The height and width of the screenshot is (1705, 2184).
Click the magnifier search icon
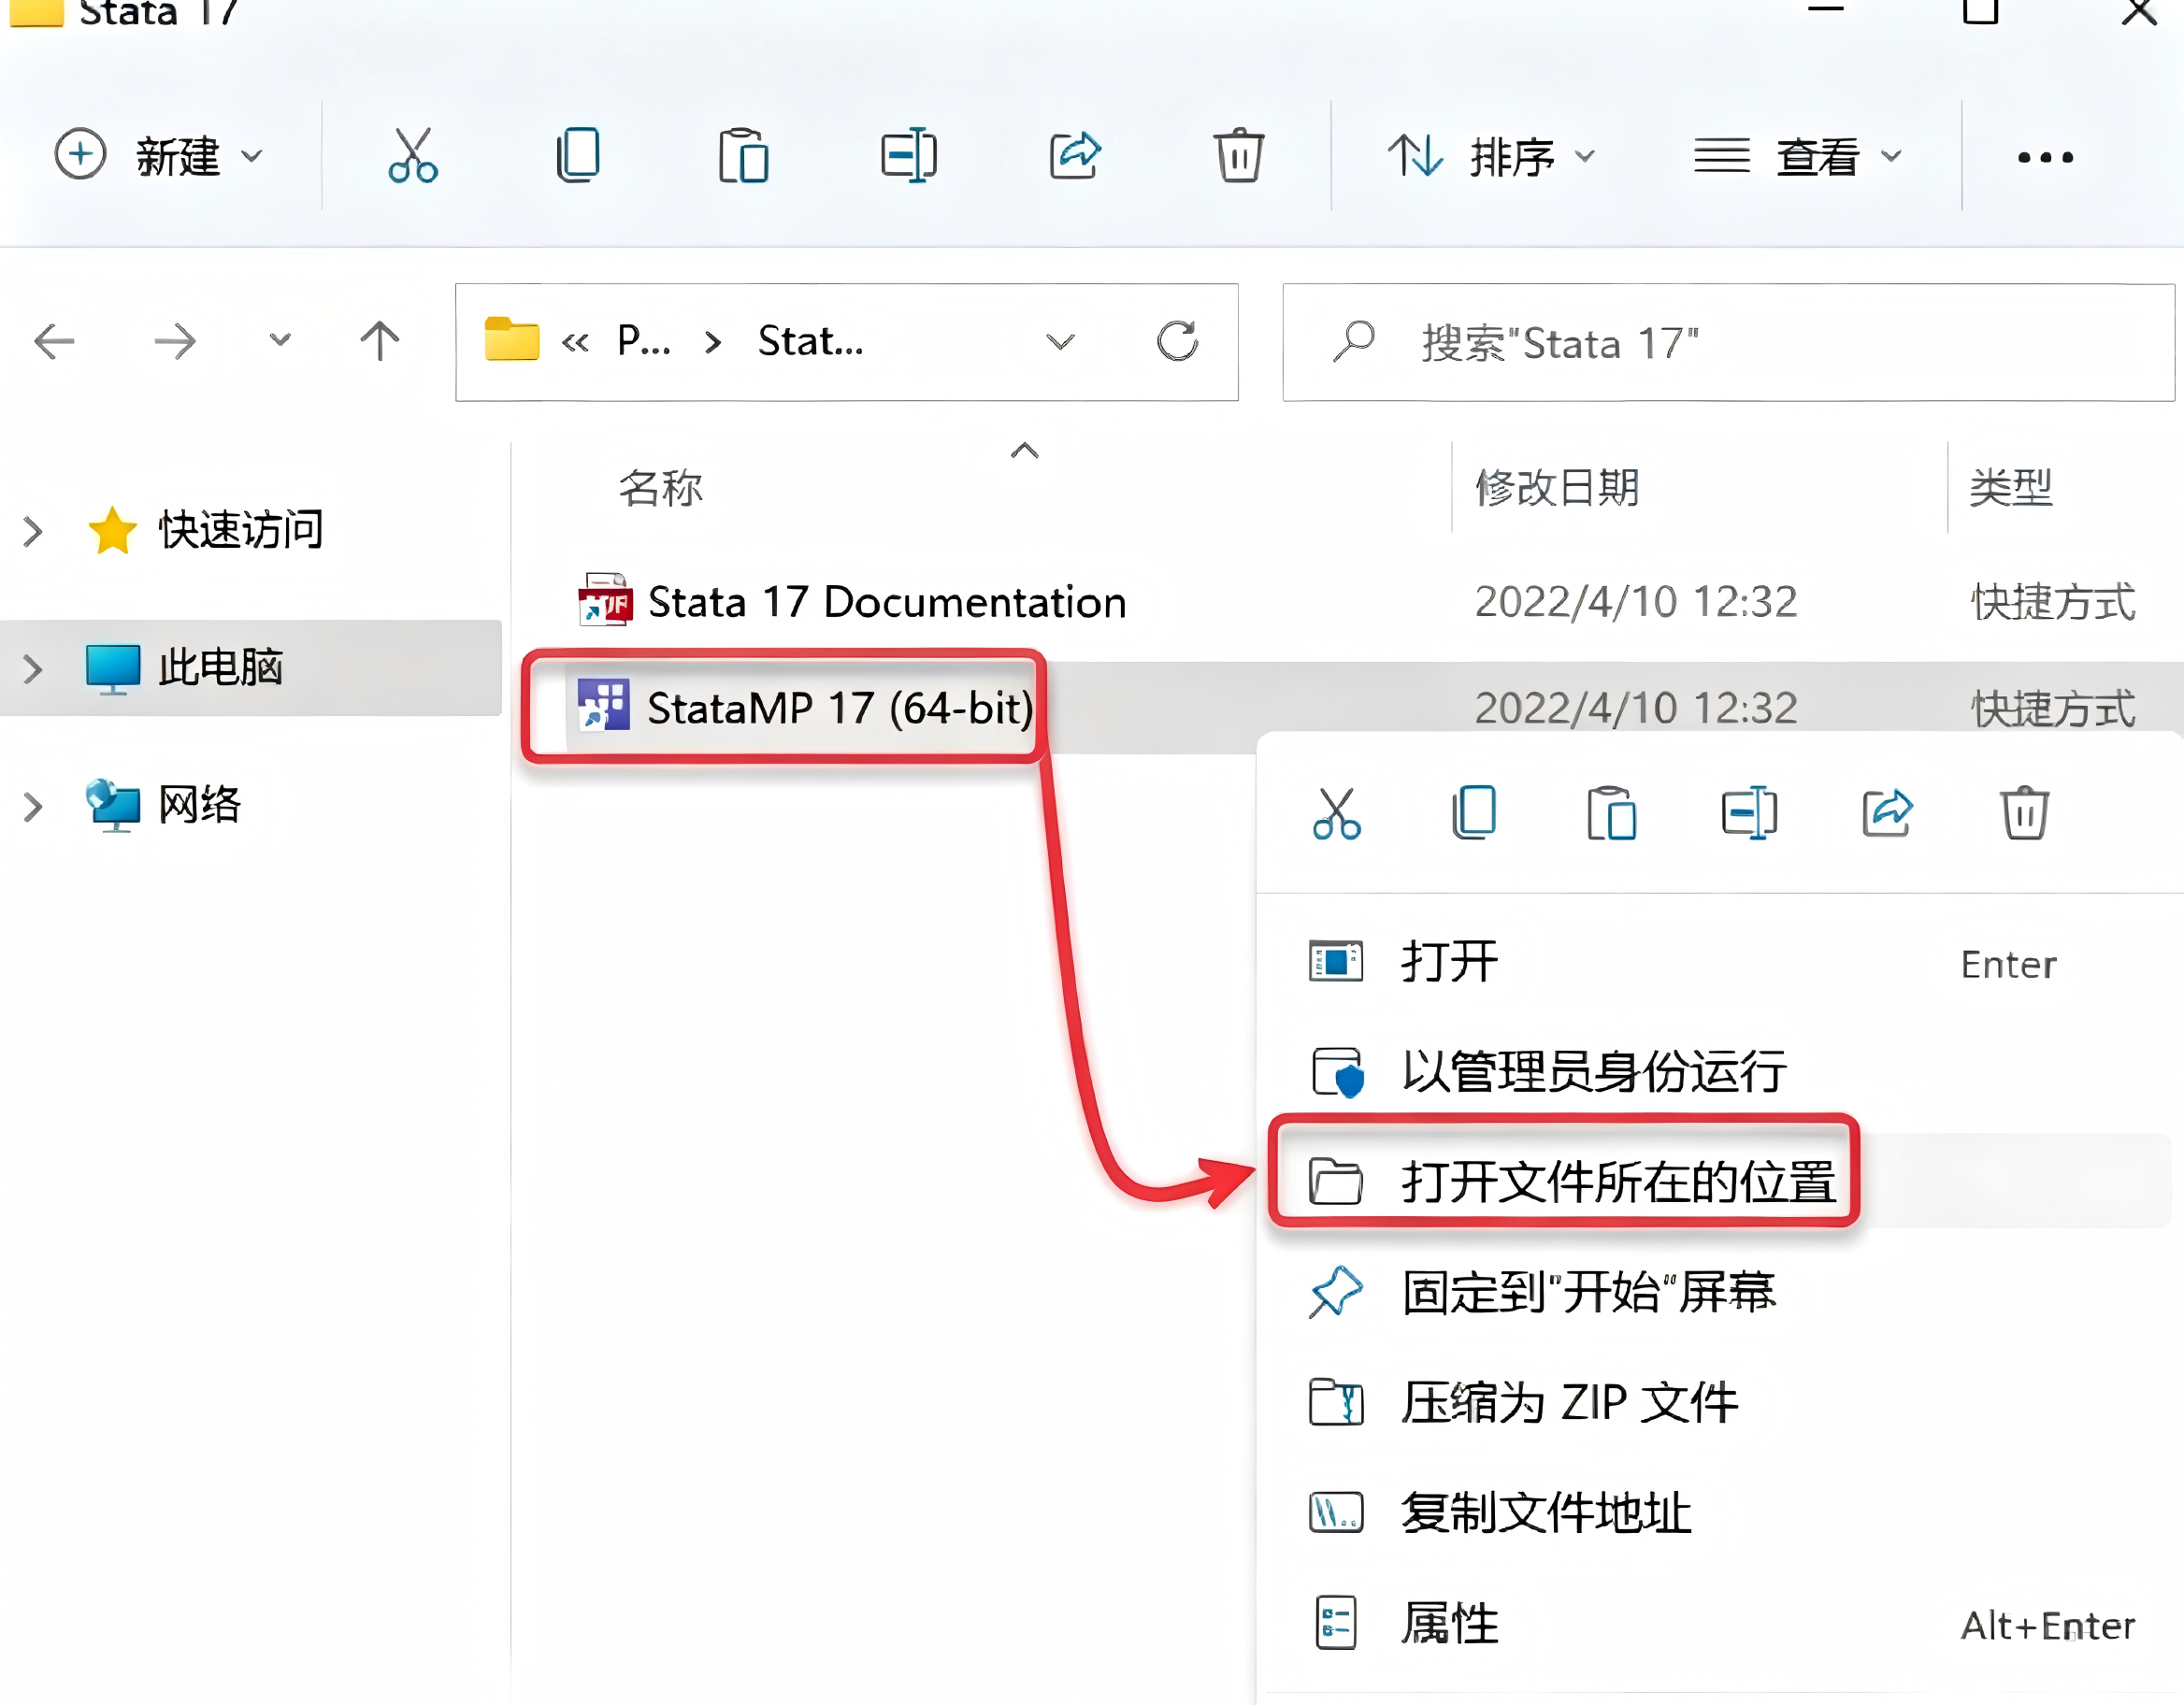(1354, 342)
